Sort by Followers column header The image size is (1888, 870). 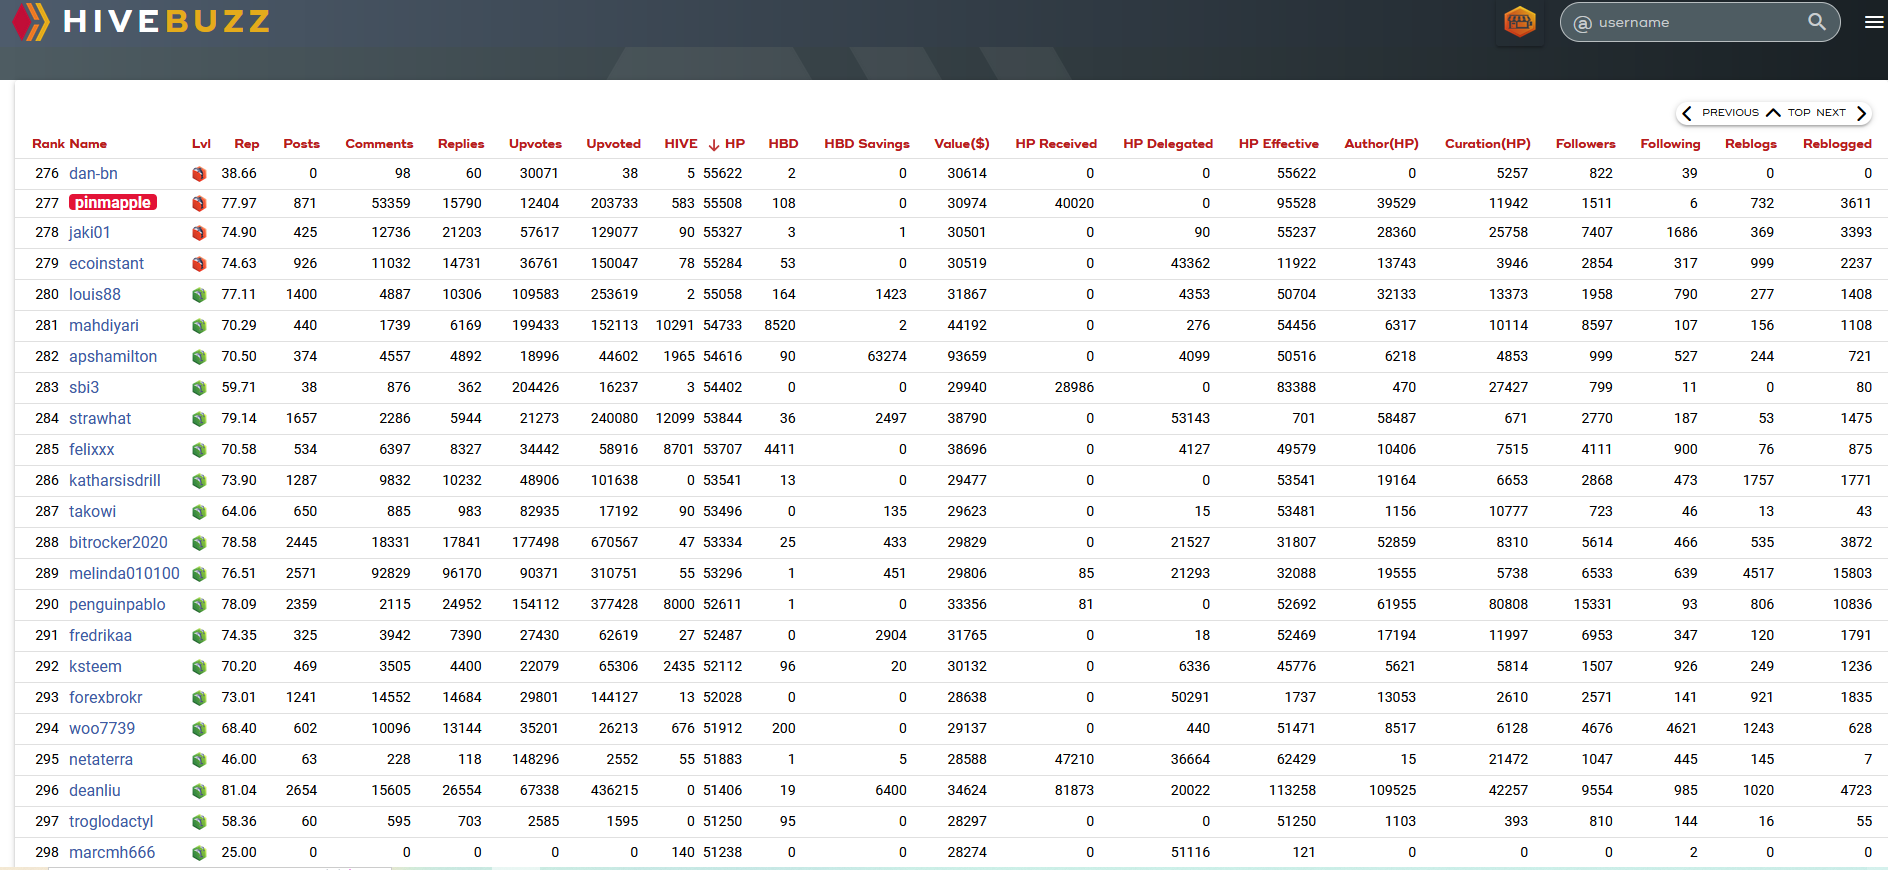click(x=1585, y=144)
